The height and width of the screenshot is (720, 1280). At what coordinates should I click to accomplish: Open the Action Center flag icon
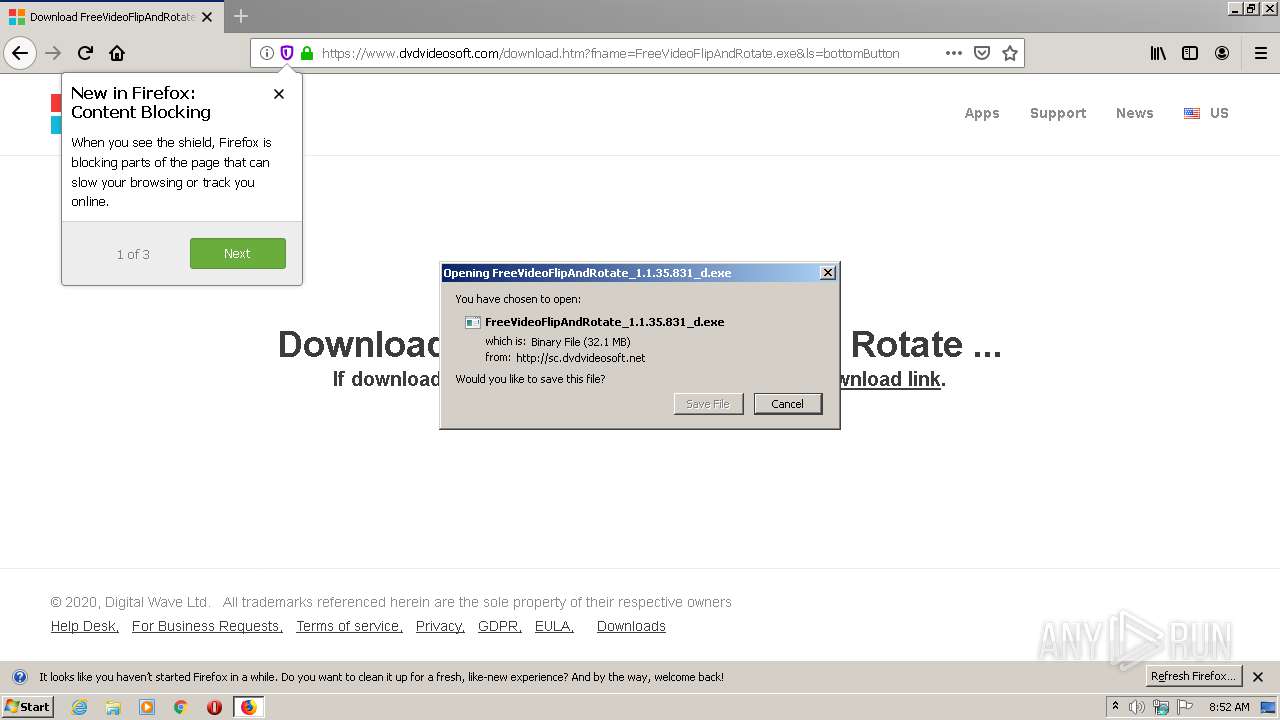click(x=1185, y=707)
